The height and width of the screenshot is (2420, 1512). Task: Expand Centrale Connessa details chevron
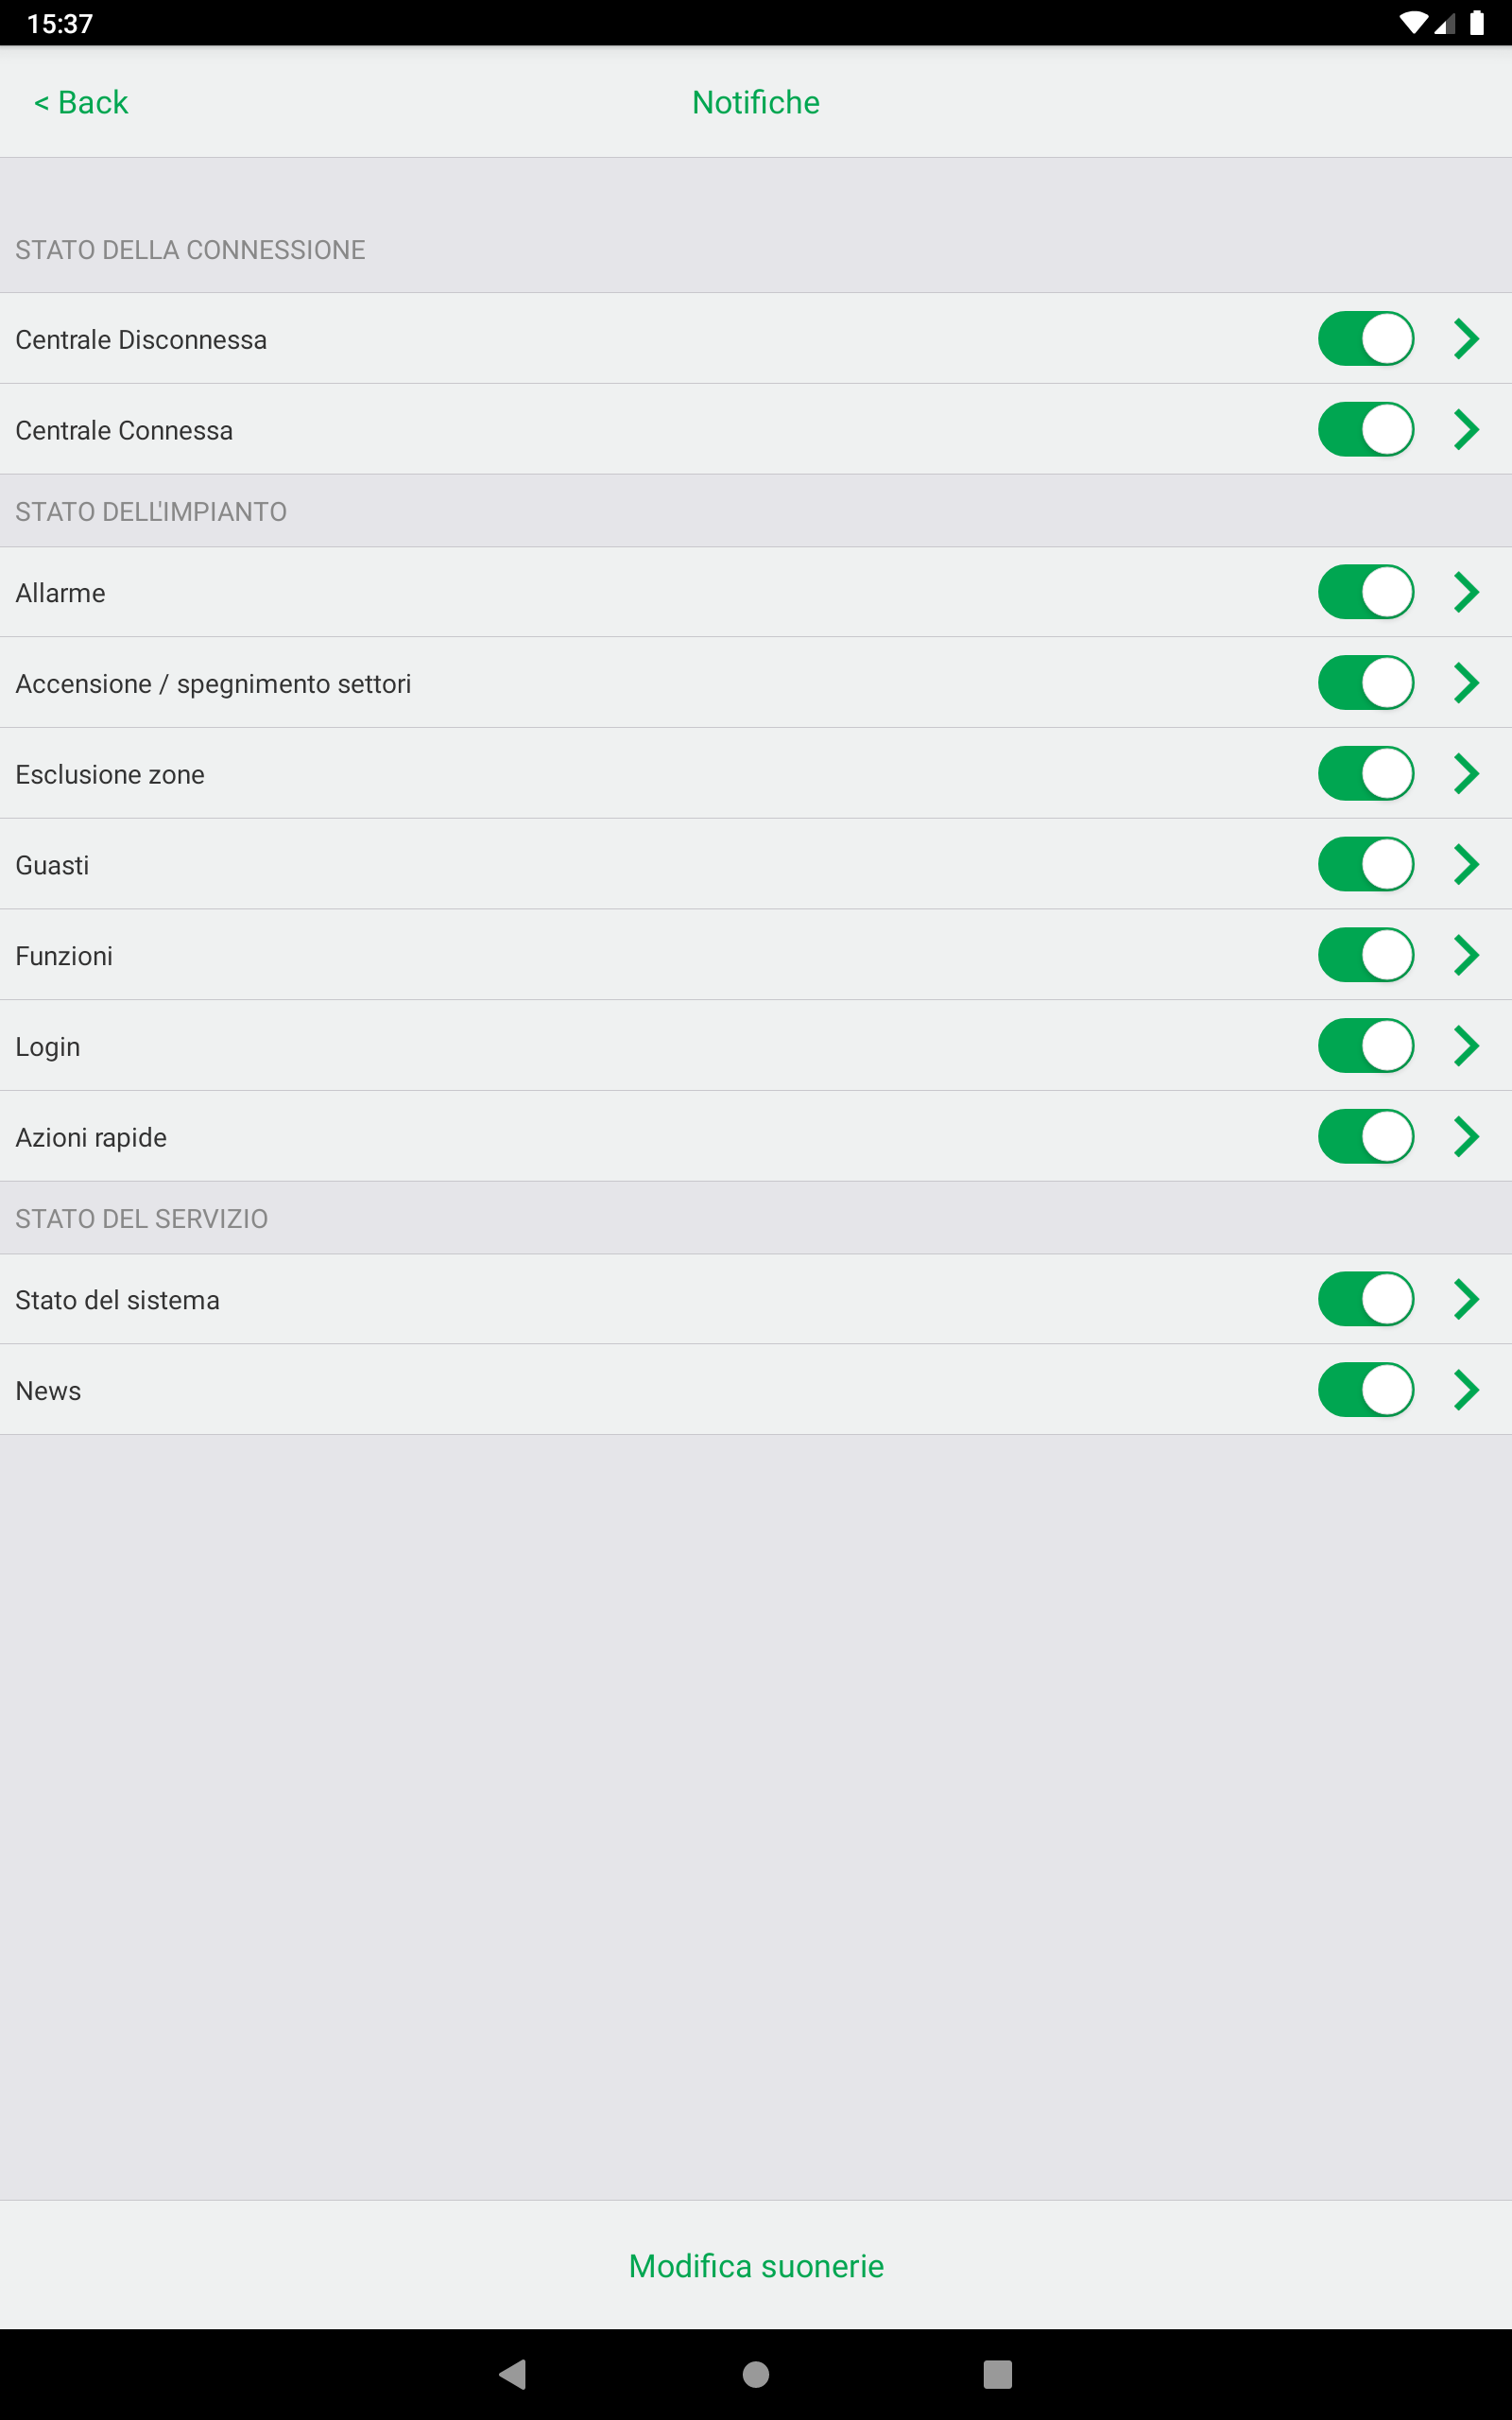tap(1466, 430)
